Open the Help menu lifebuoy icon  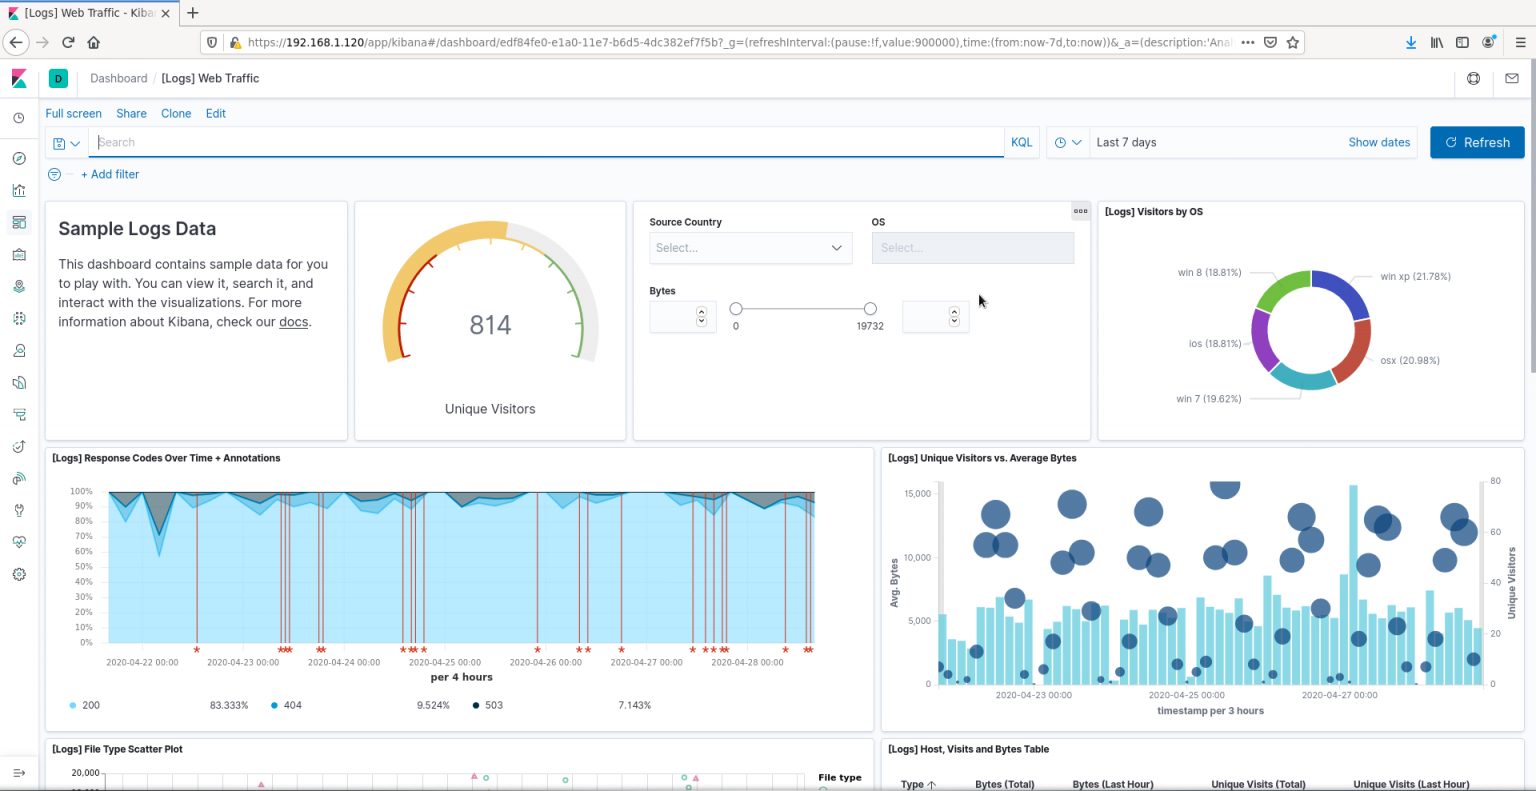[x=1473, y=78]
